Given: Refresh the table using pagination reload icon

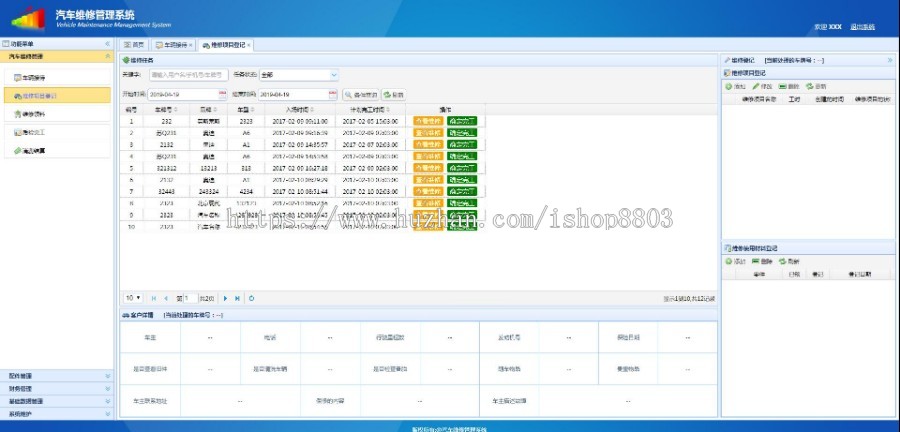Looking at the screenshot, I should (252, 298).
